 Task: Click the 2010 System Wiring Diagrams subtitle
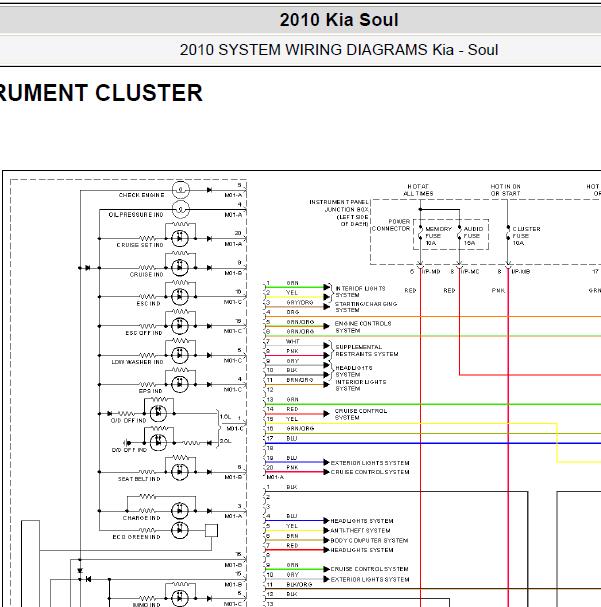pos(339,50)
